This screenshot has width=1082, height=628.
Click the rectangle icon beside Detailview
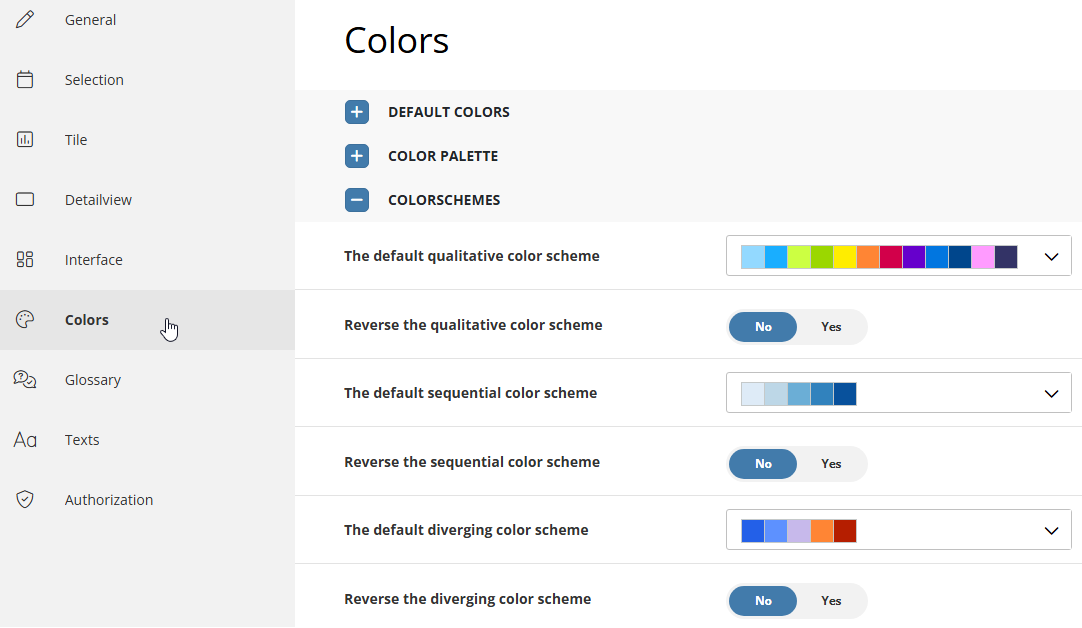(25, 200)
